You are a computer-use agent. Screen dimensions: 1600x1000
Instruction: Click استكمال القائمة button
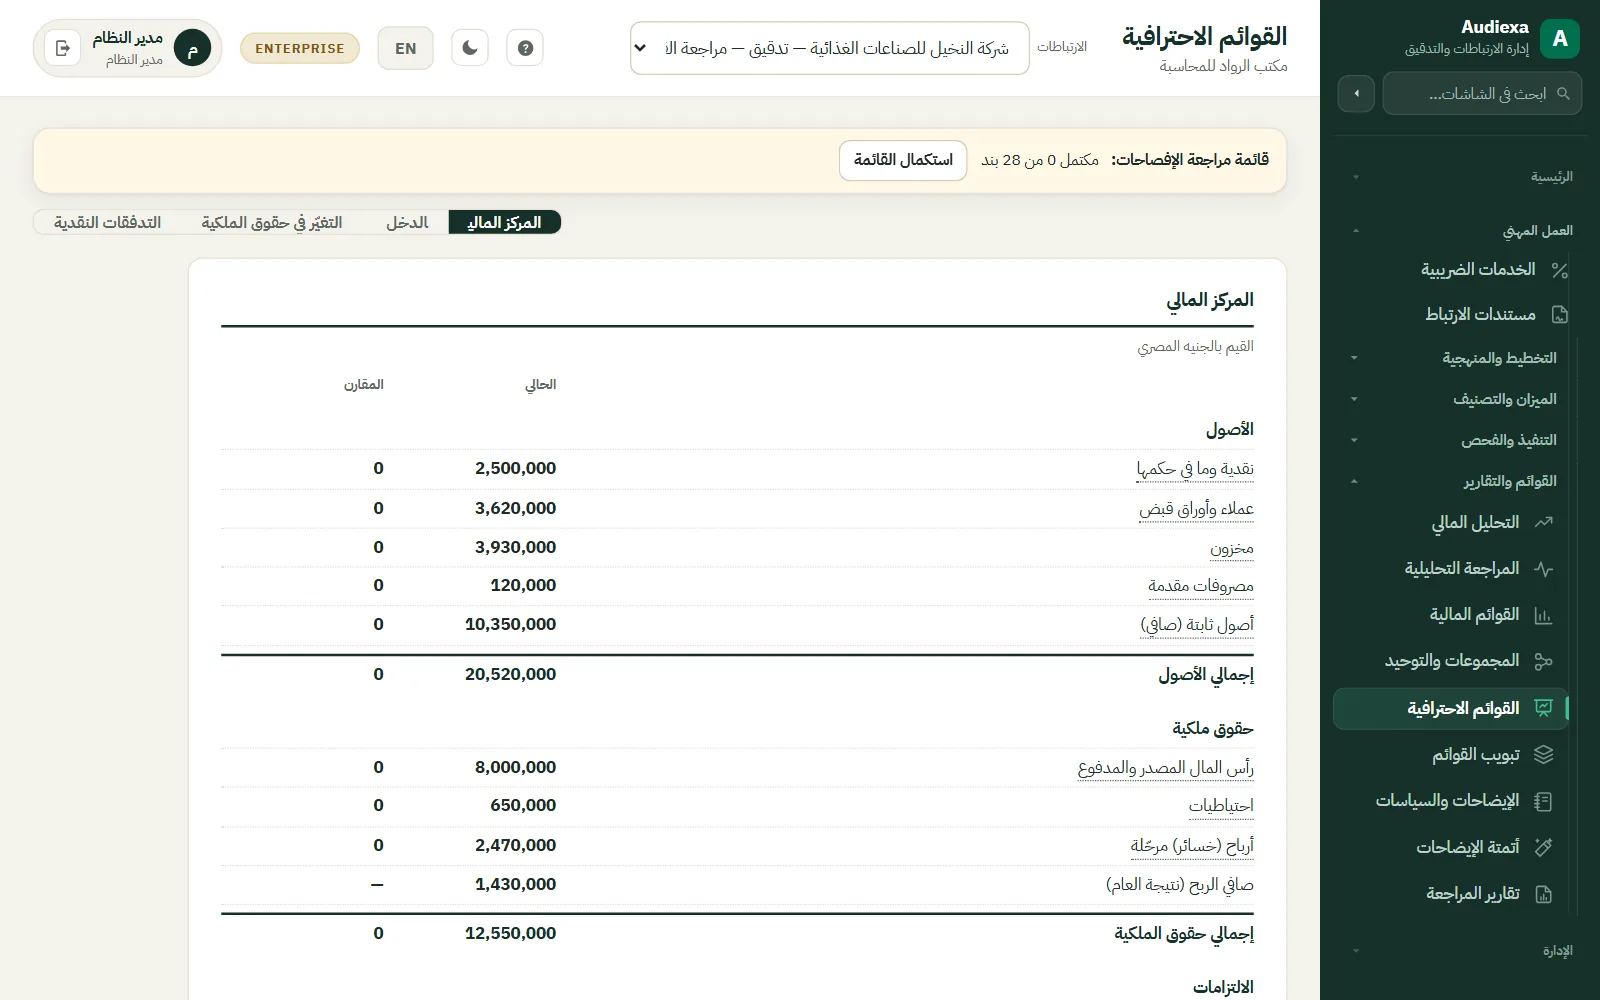903,160
